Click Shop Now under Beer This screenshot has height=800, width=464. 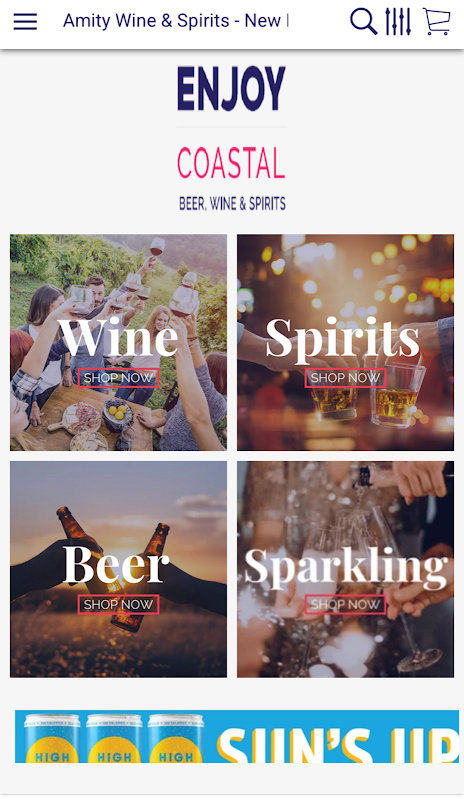(x=118, y=605)
